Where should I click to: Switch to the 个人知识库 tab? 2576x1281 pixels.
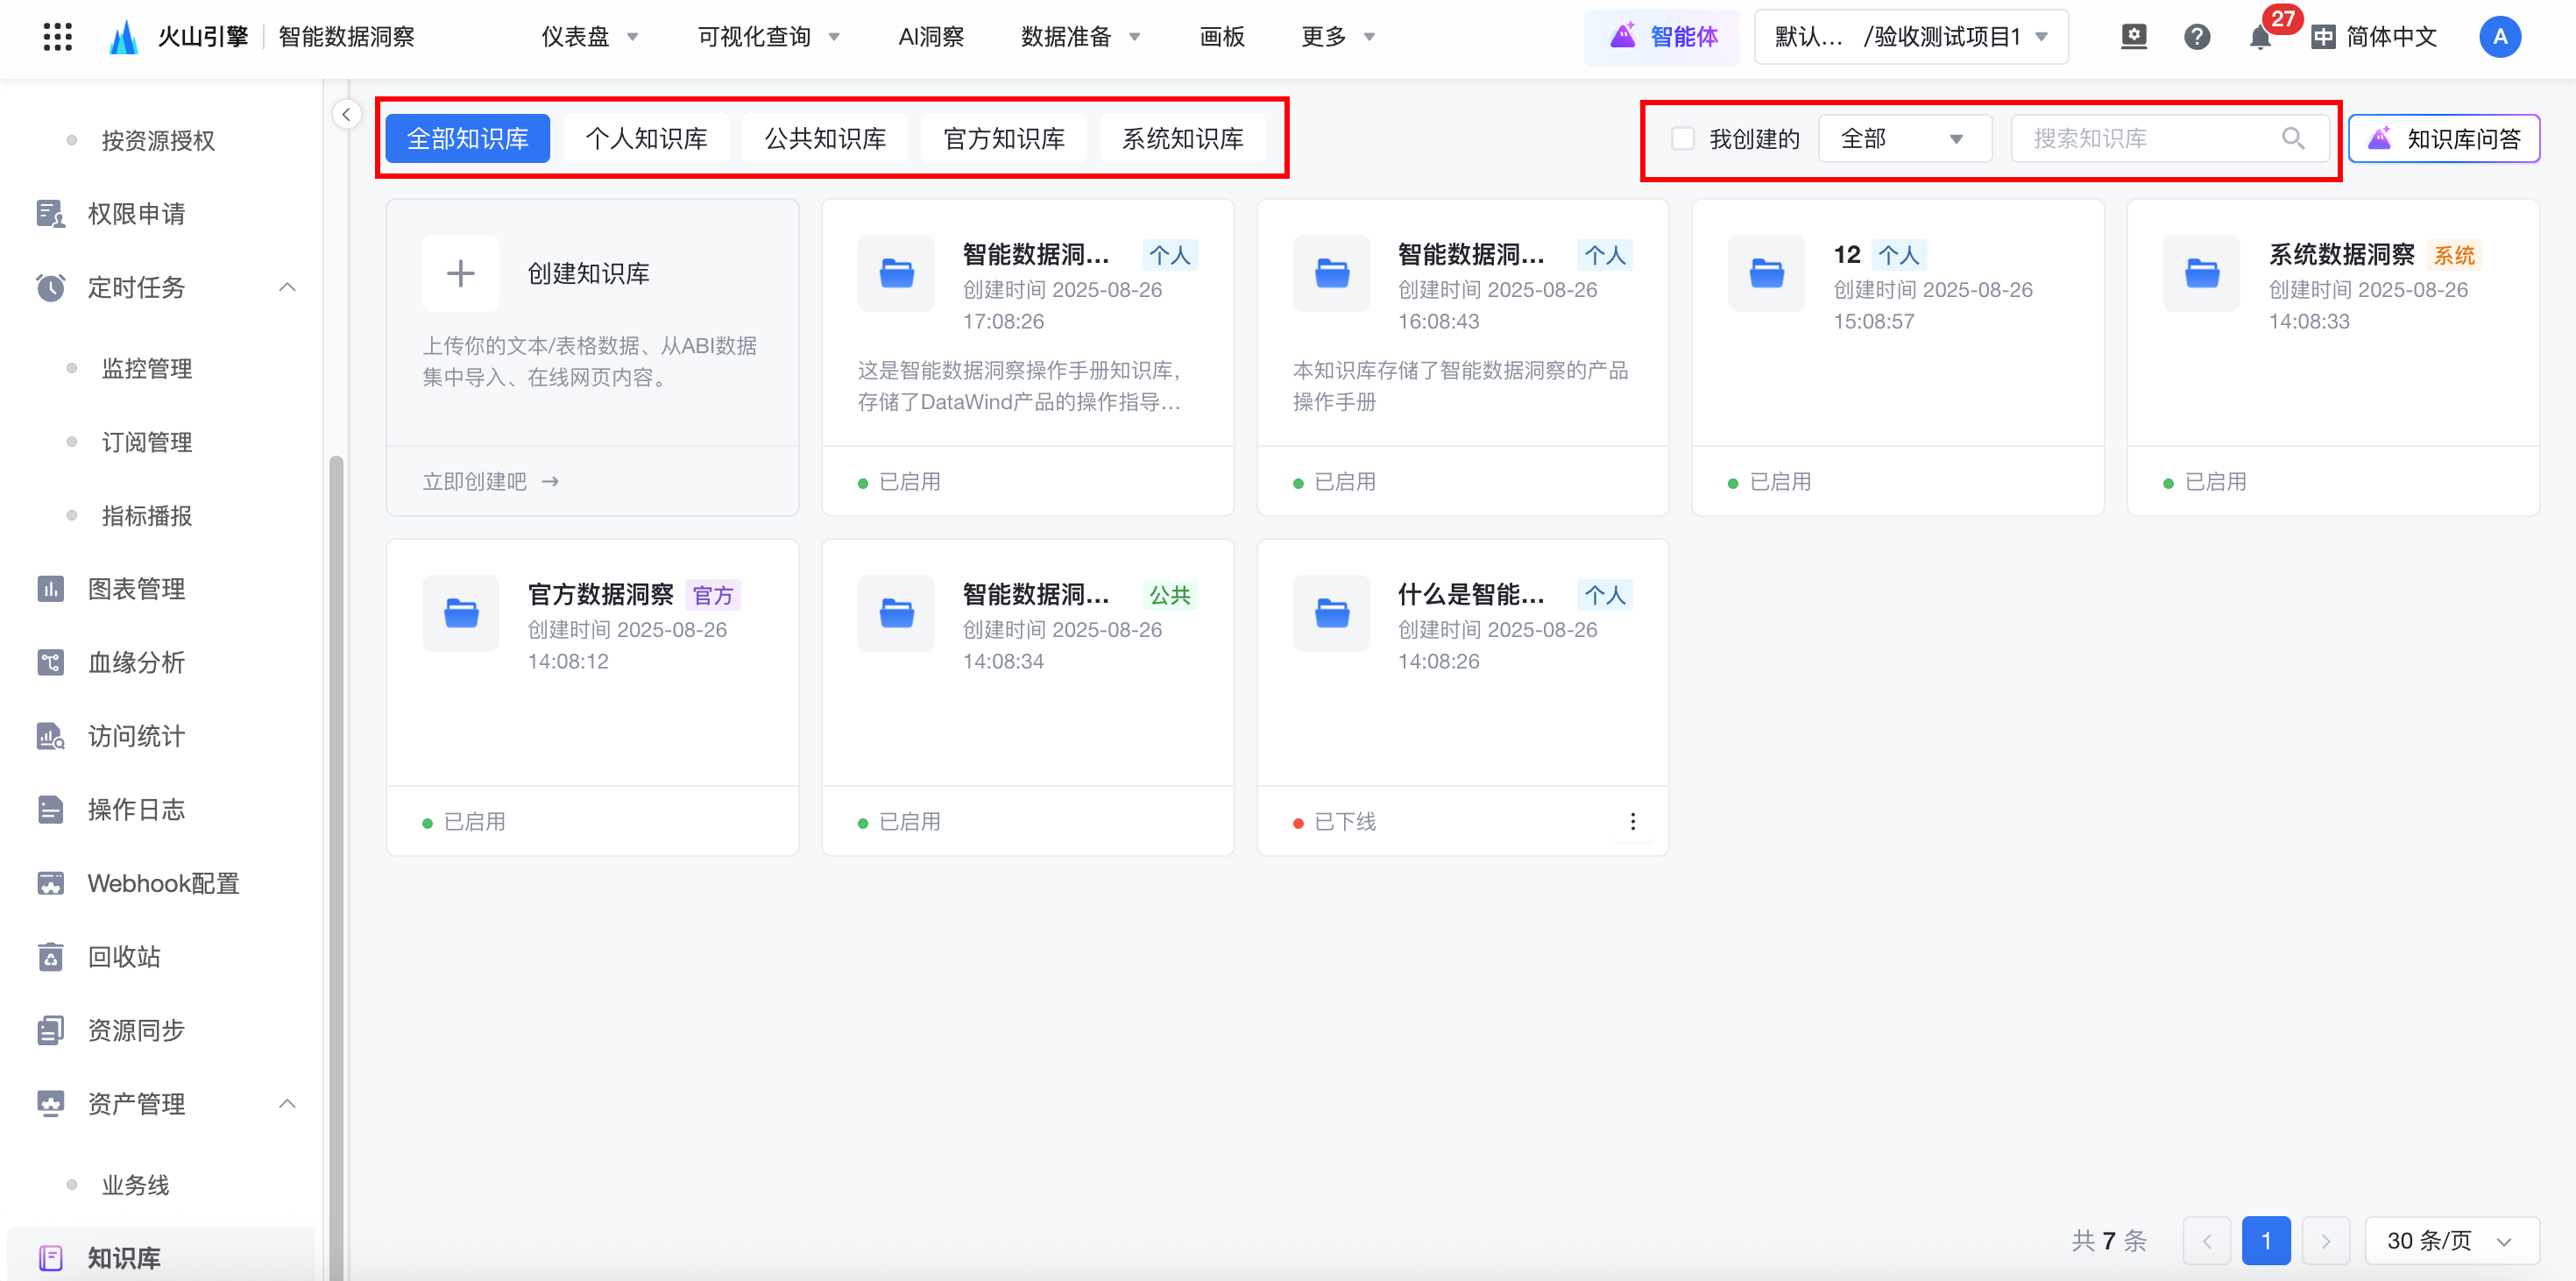coord(646,138)
